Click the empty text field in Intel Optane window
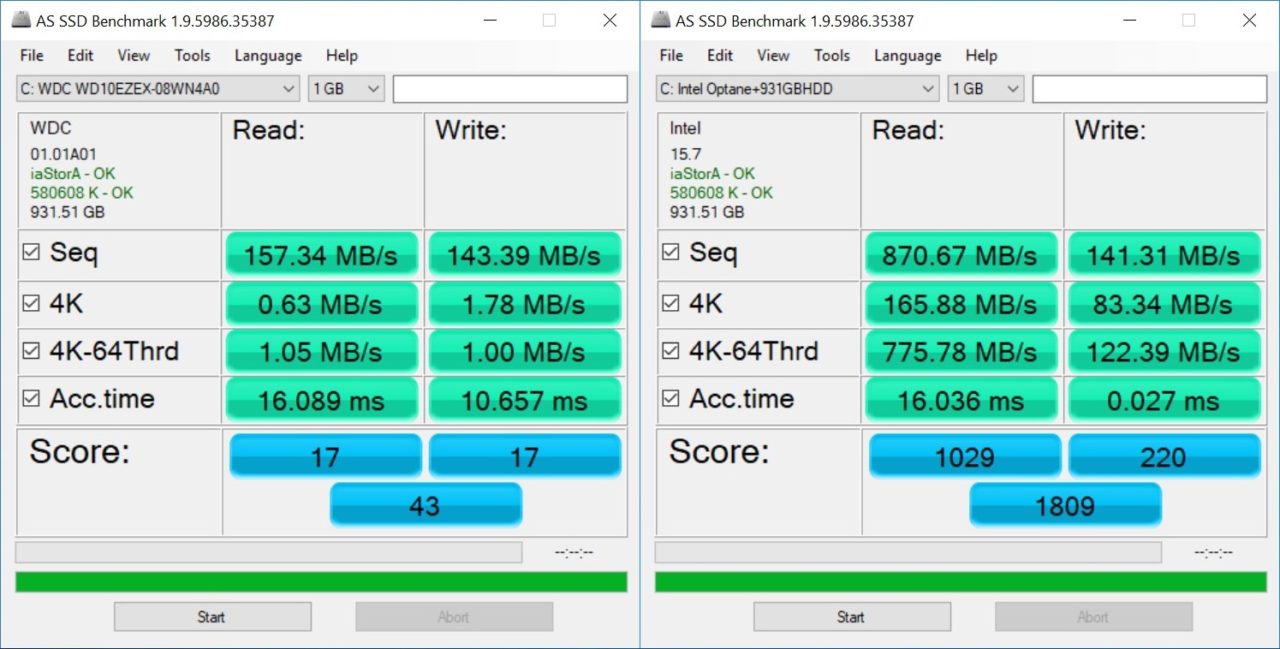The height and width of the screenshot is (649, 1280). click(1150, 89)
